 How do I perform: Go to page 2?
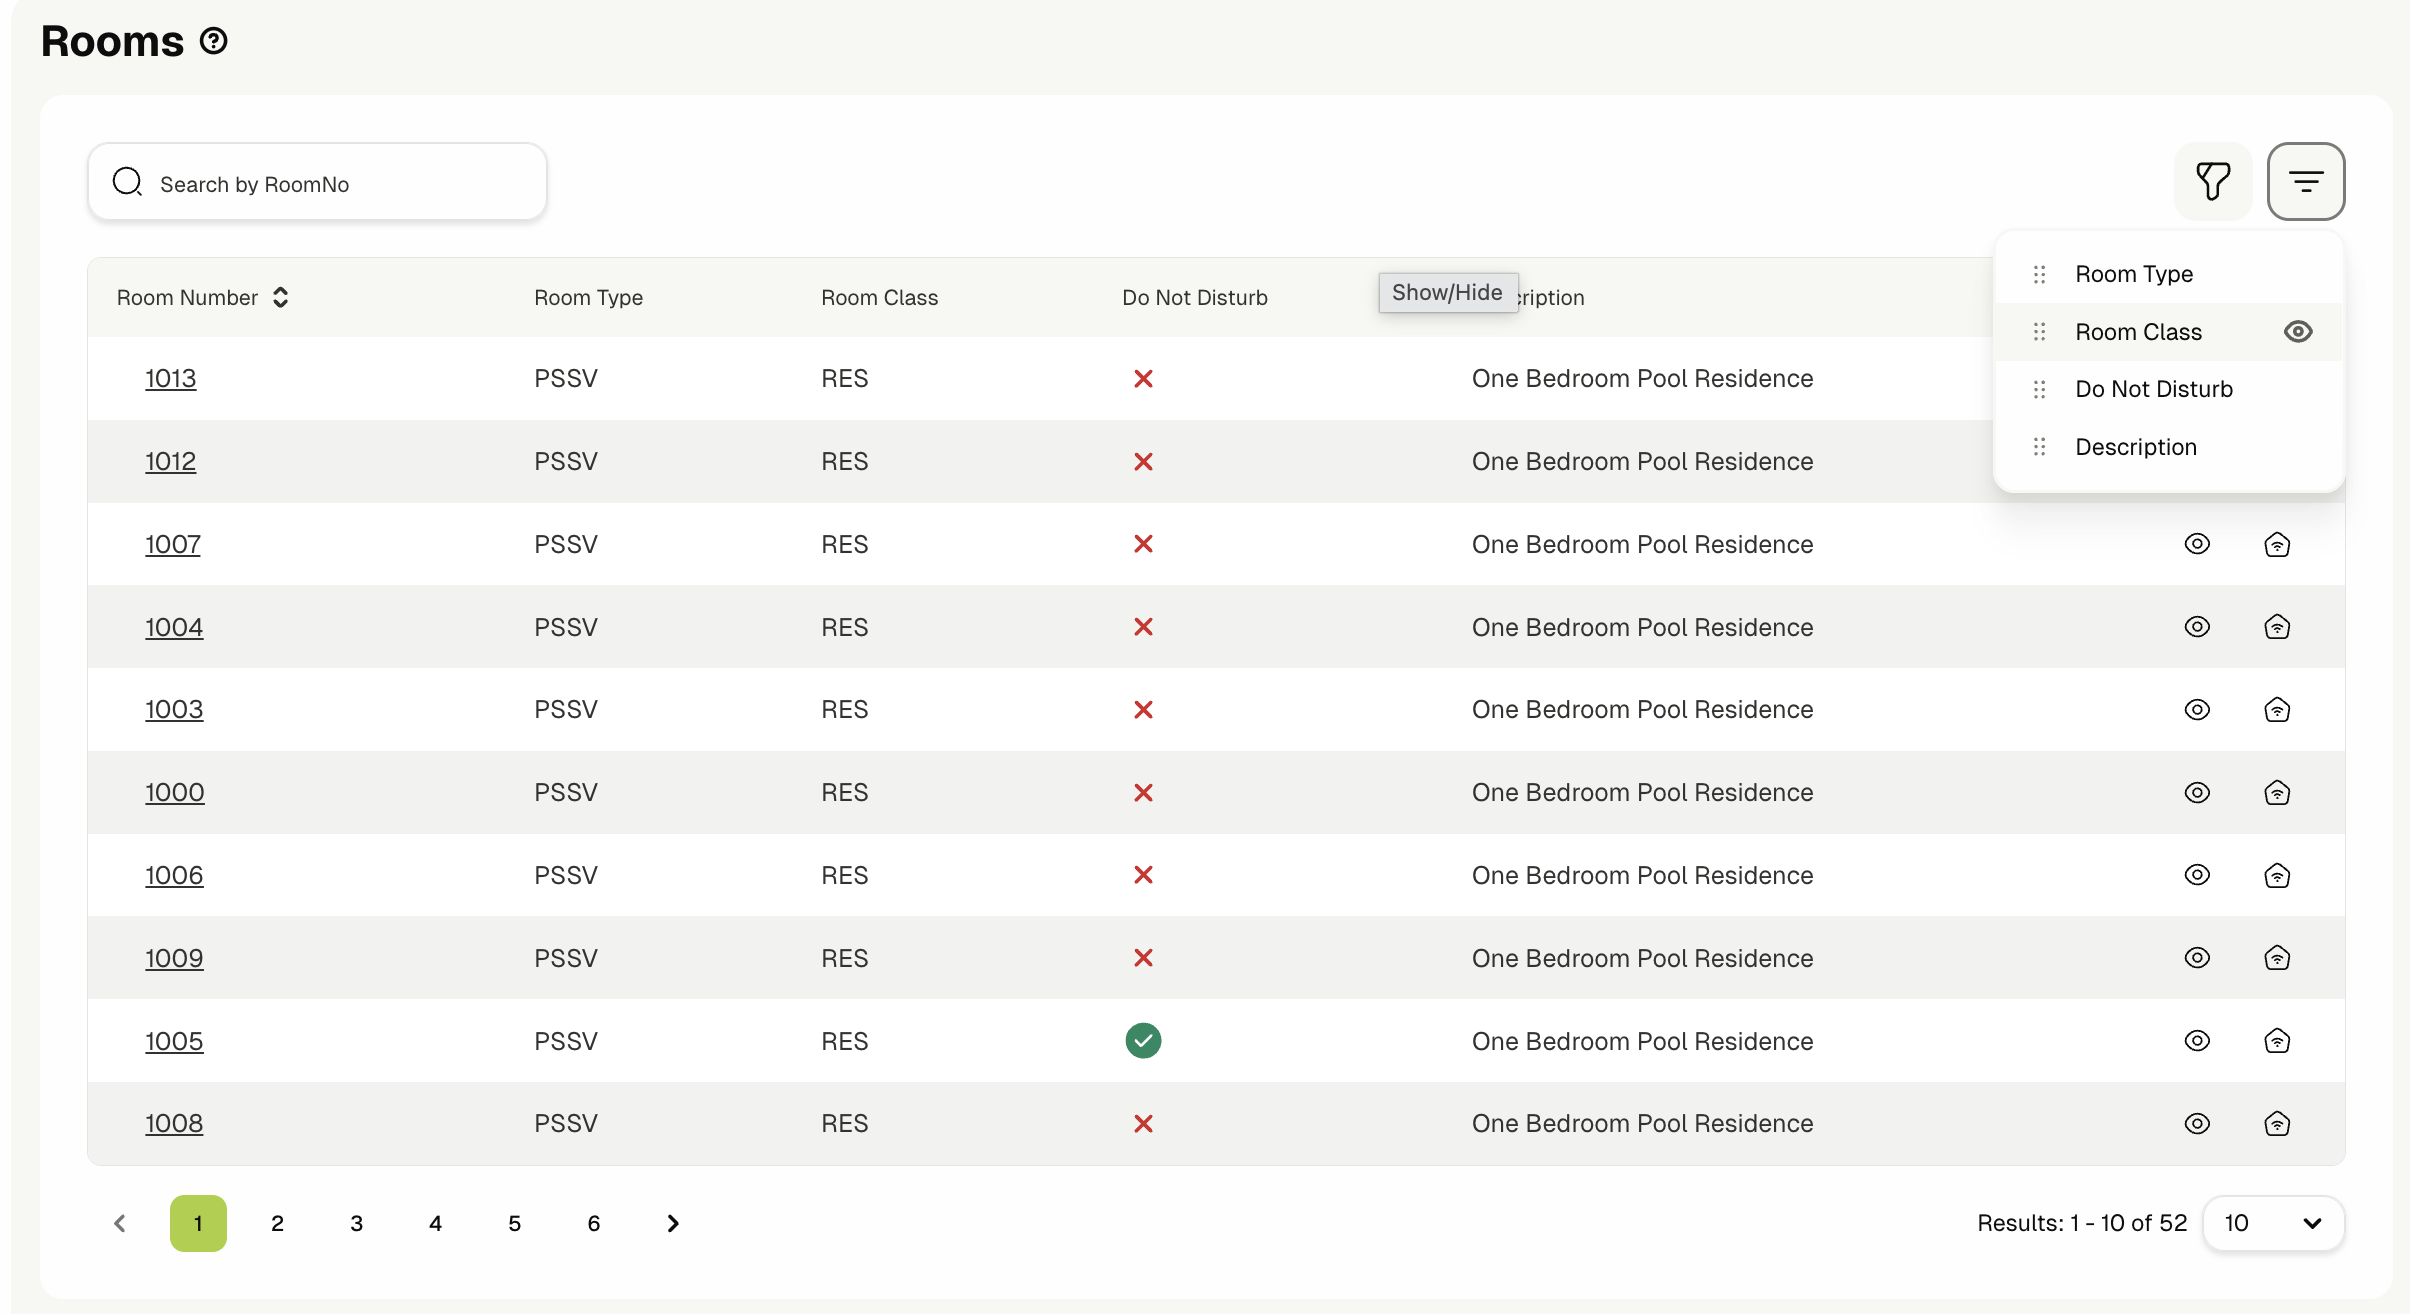coord(277,1223)
